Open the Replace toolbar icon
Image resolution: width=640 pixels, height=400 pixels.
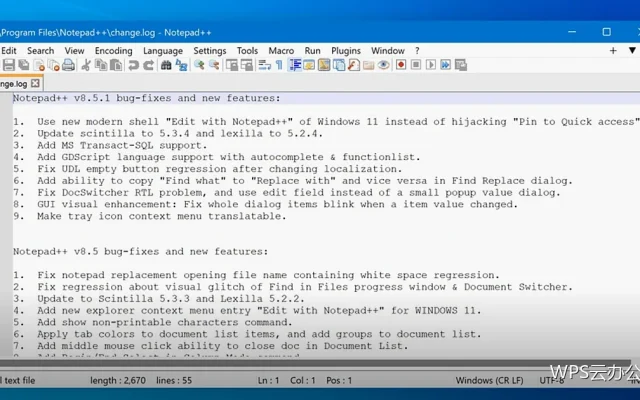tap(181, 65)
